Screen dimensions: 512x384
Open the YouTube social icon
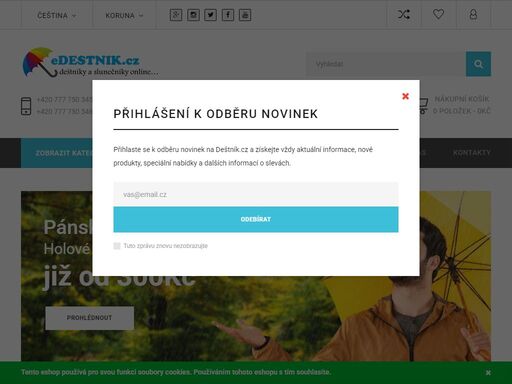coord(245,15)
